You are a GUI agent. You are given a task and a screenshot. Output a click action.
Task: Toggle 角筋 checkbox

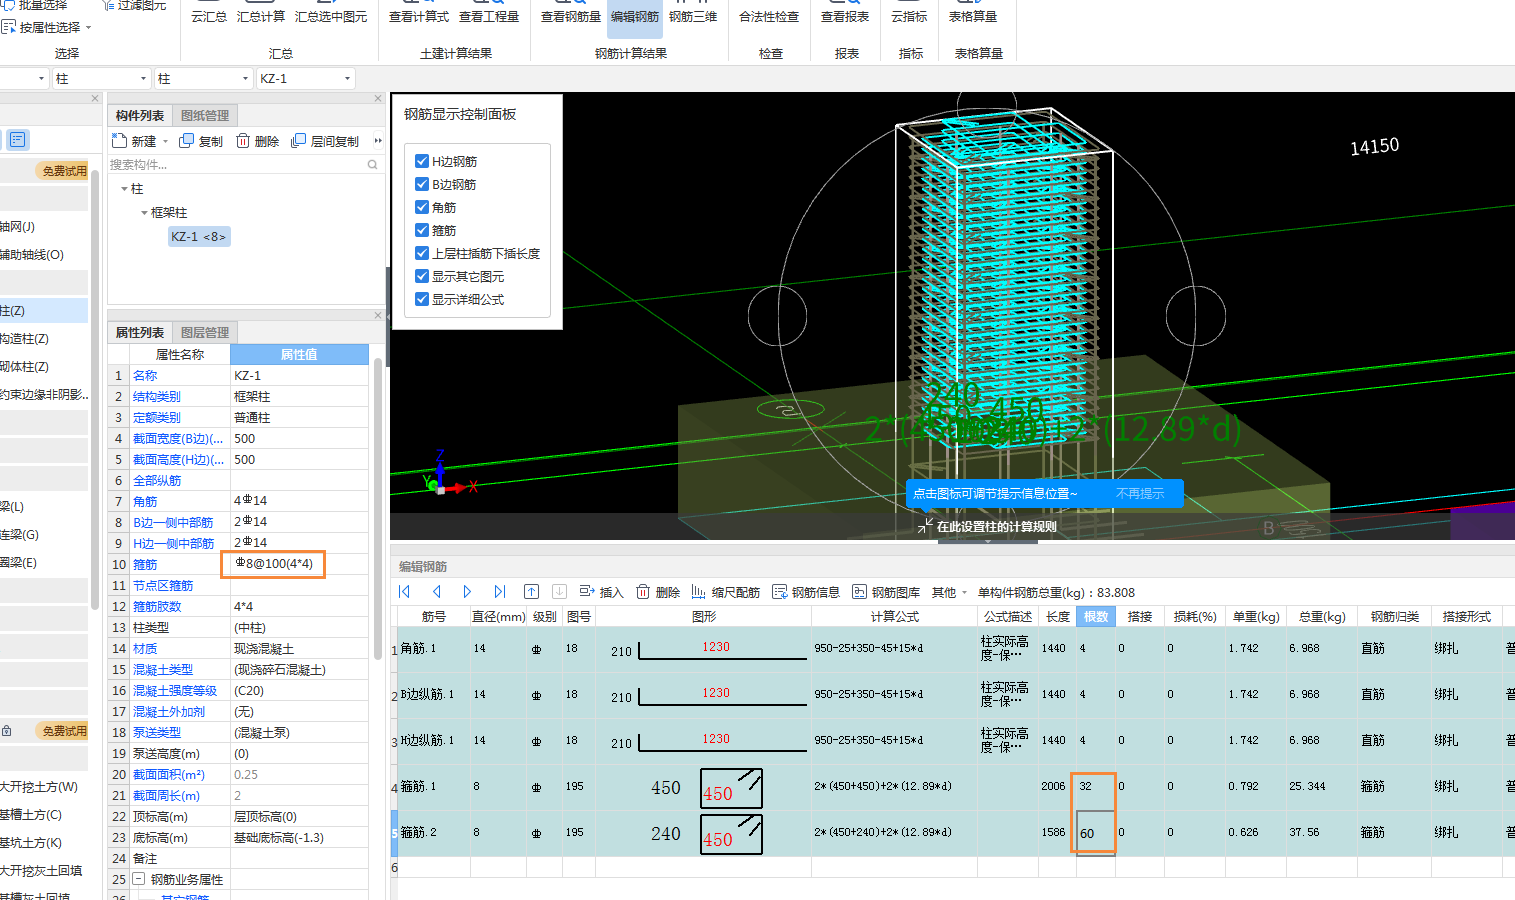click(x=422, y=207)
